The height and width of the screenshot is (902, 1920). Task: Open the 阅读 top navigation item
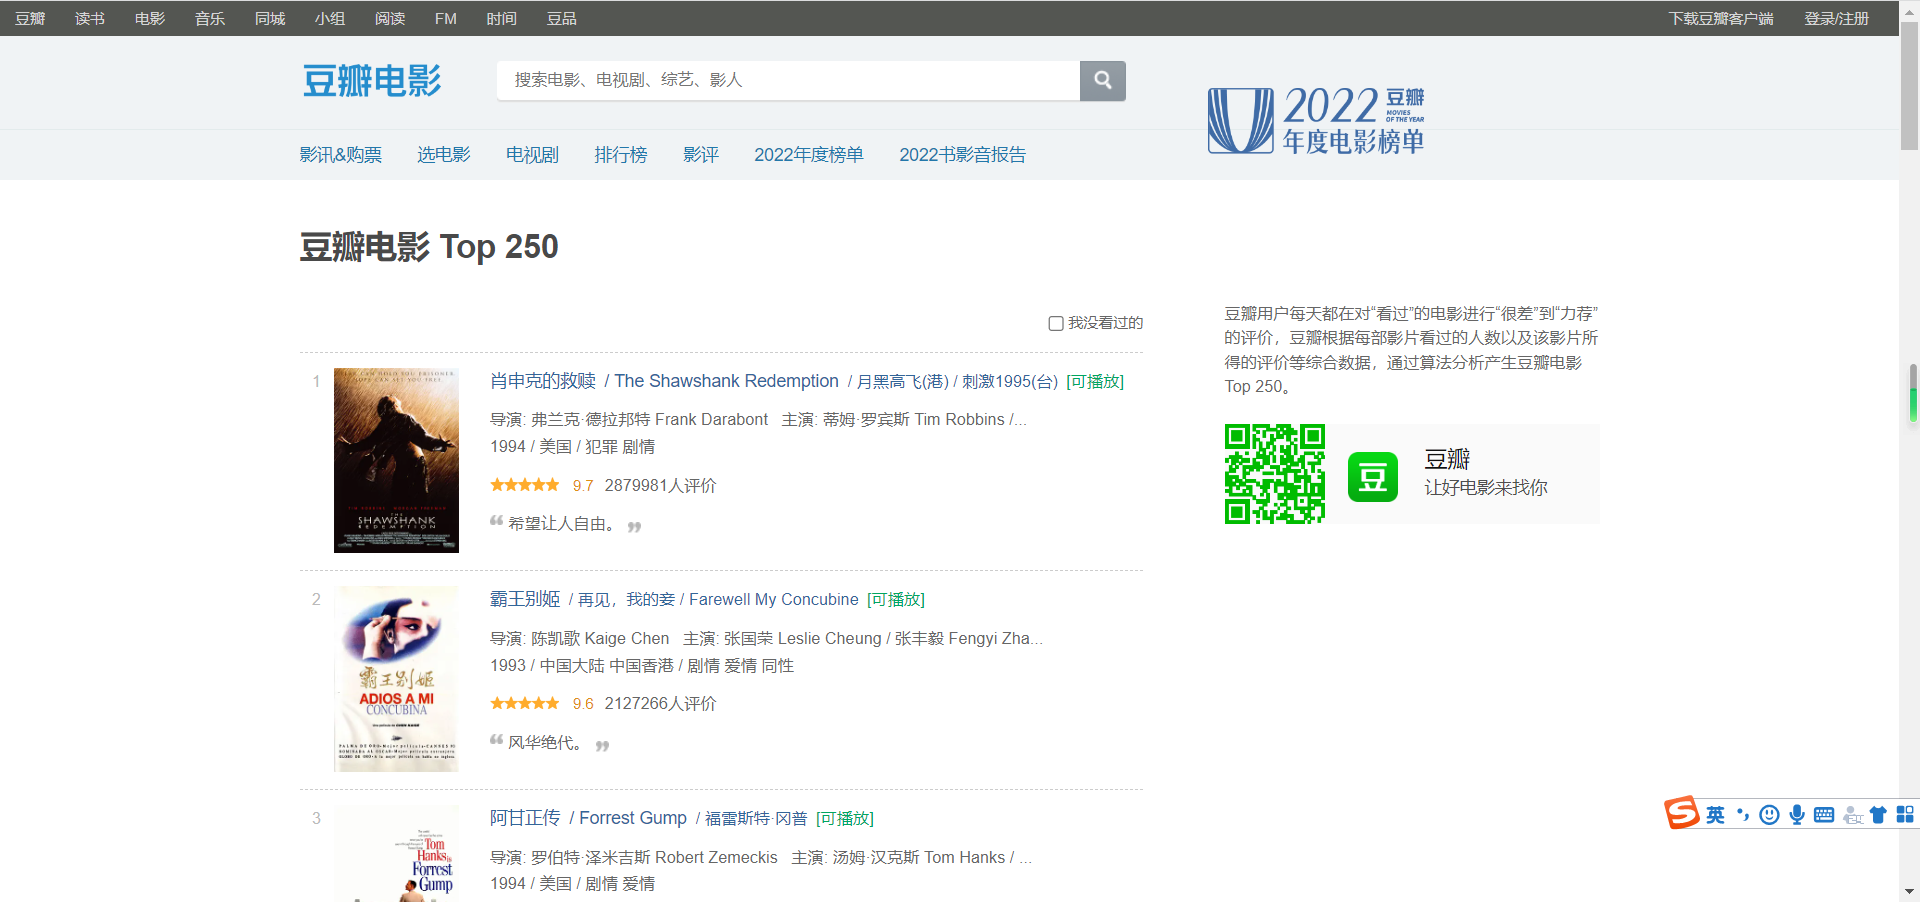(x=390, y=18)
